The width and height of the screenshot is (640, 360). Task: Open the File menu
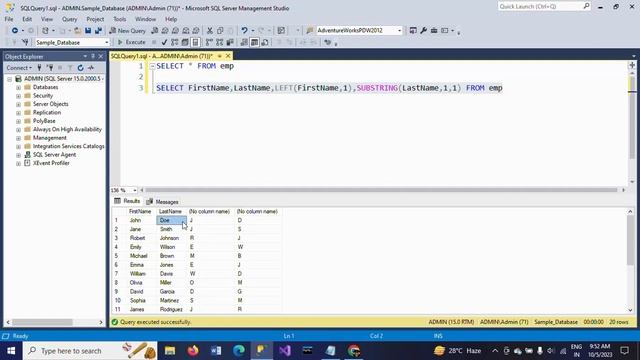point(9,19)
